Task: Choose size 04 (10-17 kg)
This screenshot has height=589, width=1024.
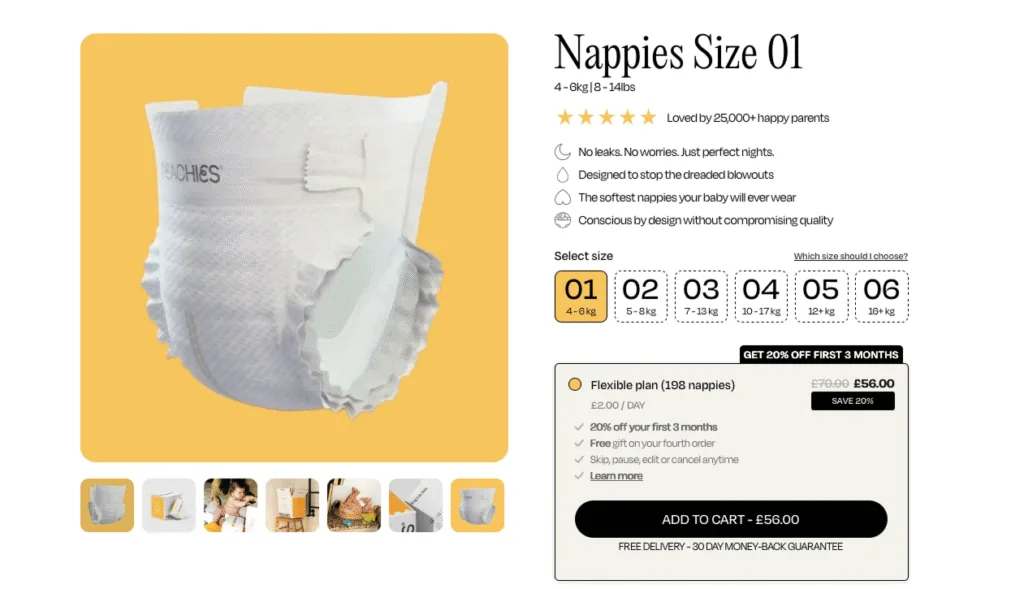Action: (x=761, y=296)
